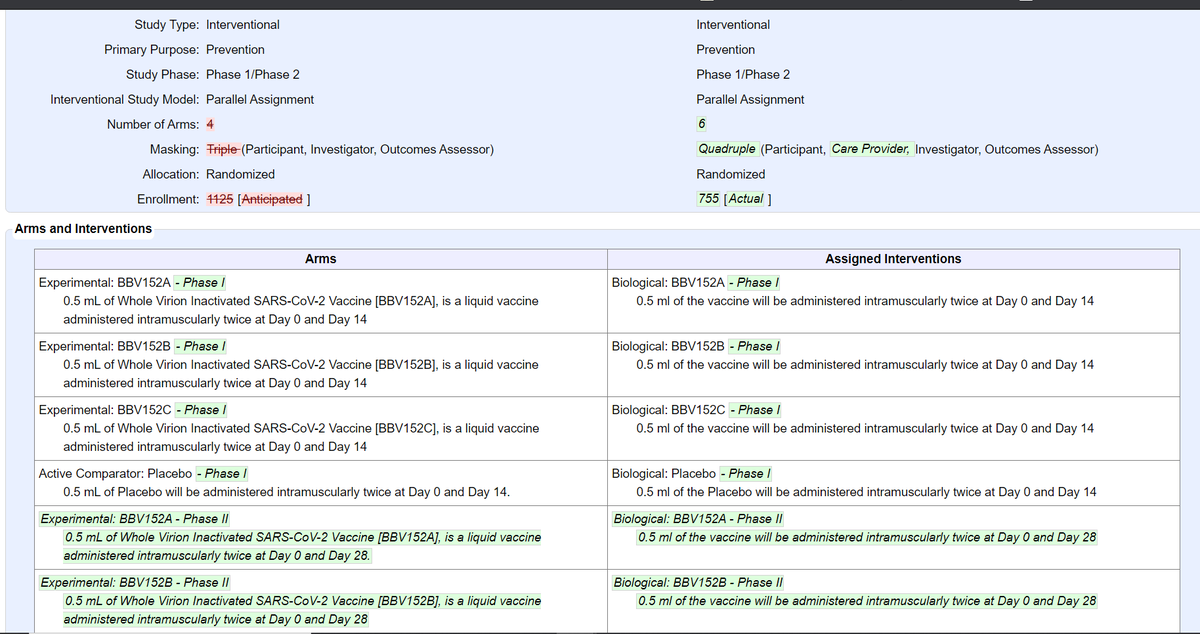
Task: Click the struck-through enrollment '1125'
Action: click(x=219, y=199)
